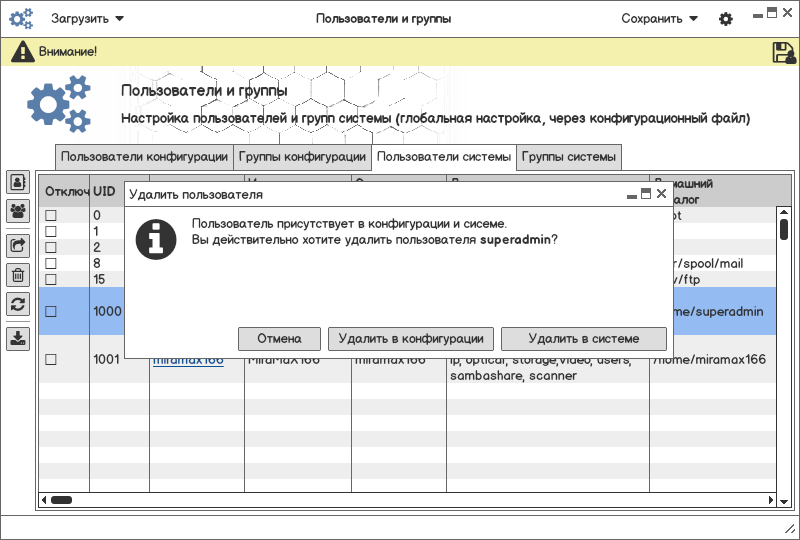The image size is (800, 540).
Task: Click the Удалить в системе button
Action: pos(583,338)
